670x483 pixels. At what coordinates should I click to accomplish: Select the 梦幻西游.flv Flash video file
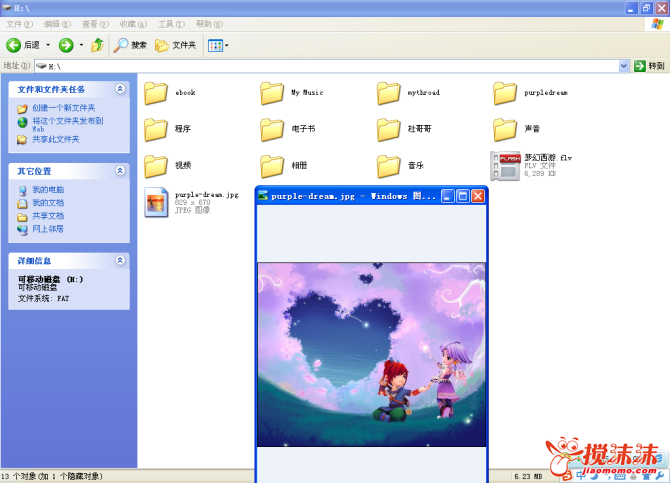[x=531, y=166]
